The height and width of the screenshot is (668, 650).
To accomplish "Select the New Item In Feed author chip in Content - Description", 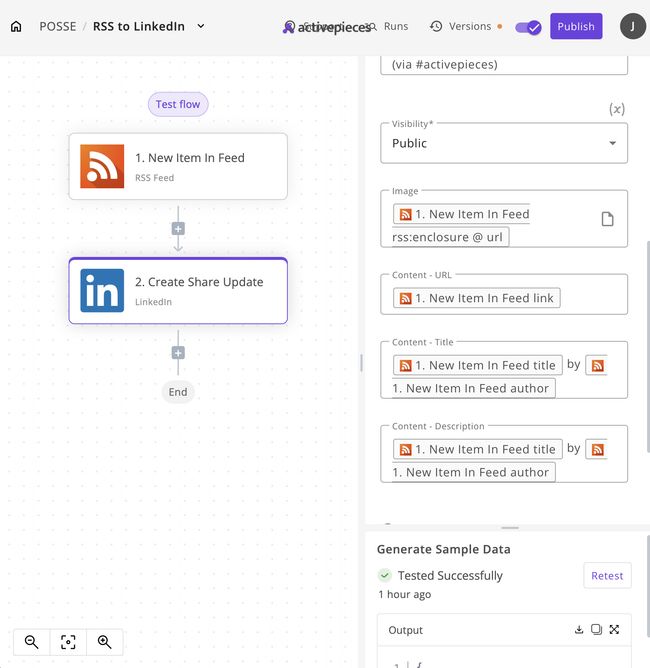I will coord(473,472).
